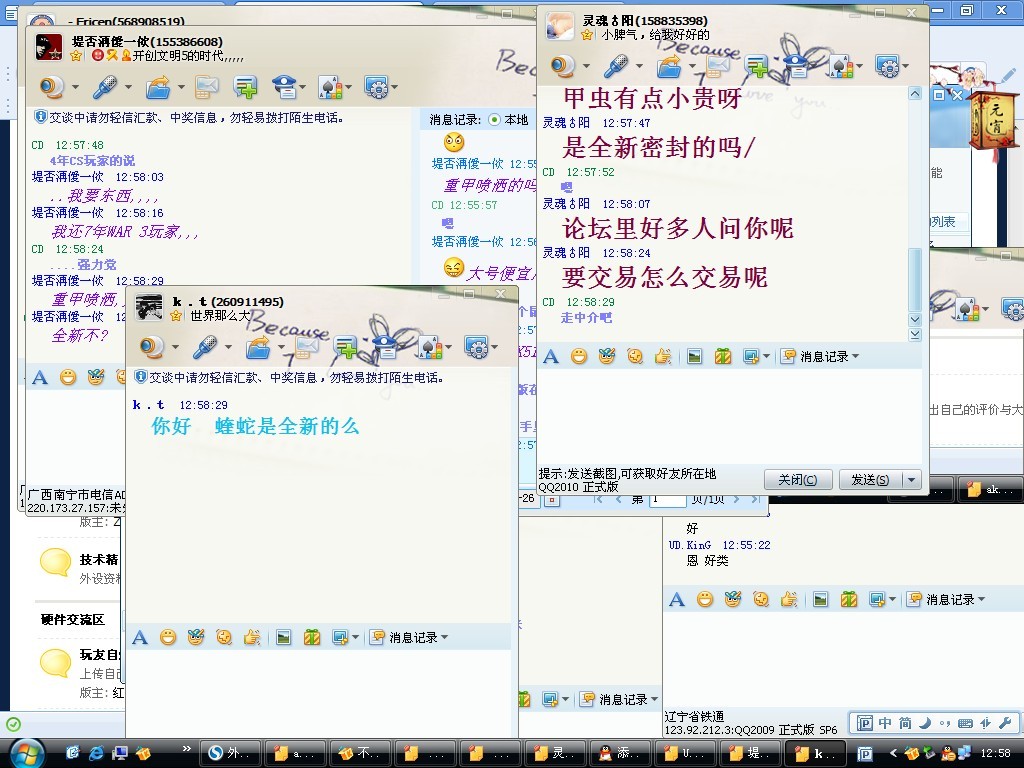This screenshot has width=1024, height=768.
Task: Start voice chat in 堤否涌偻一依 window
Action: pos(104,87)
